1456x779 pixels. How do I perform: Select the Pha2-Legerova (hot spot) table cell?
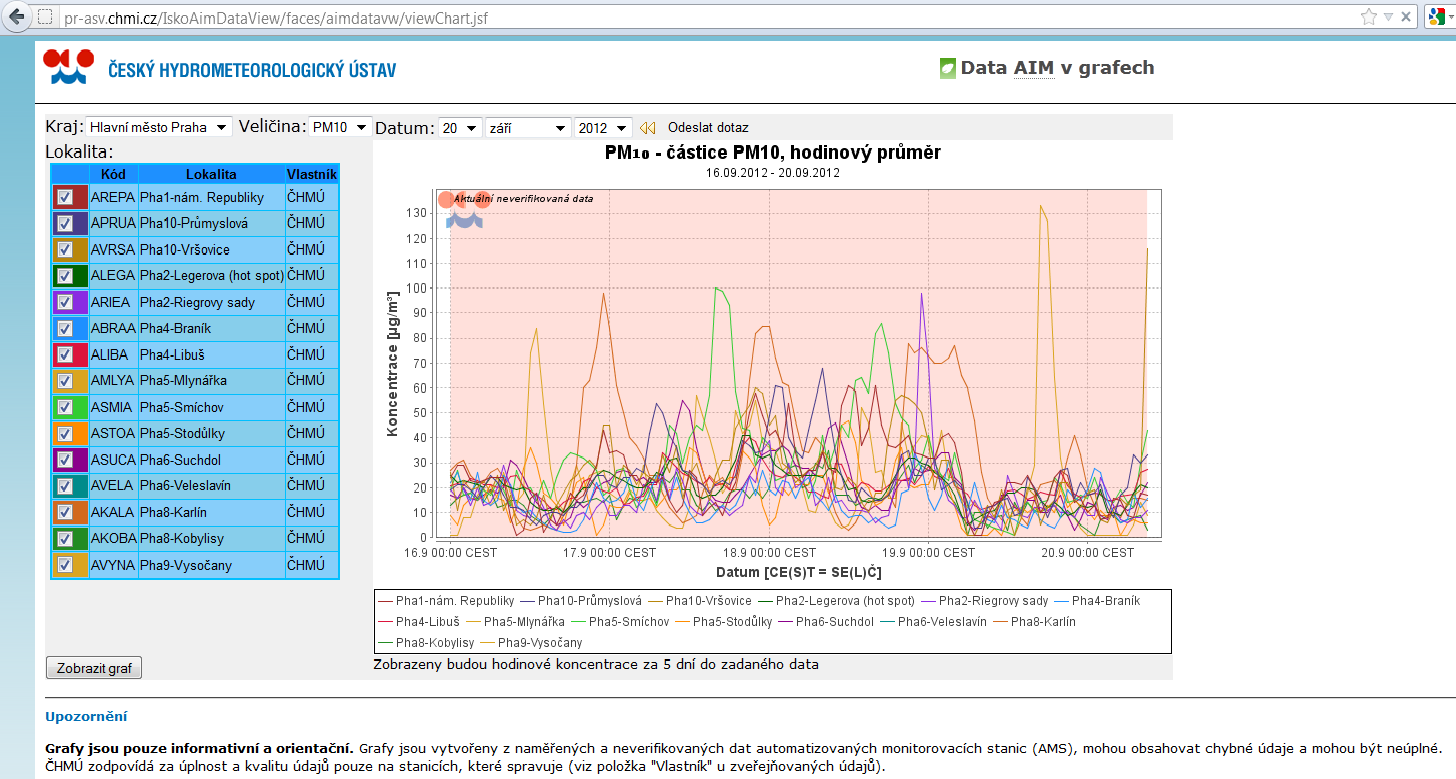coord(211,276)
